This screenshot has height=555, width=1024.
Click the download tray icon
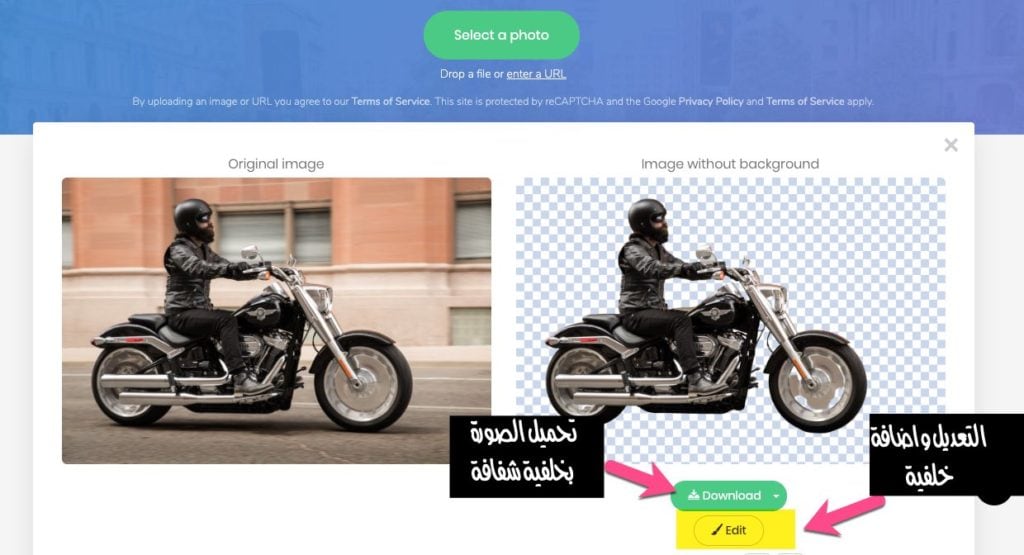pyautogui.click(x=693, y=495)
